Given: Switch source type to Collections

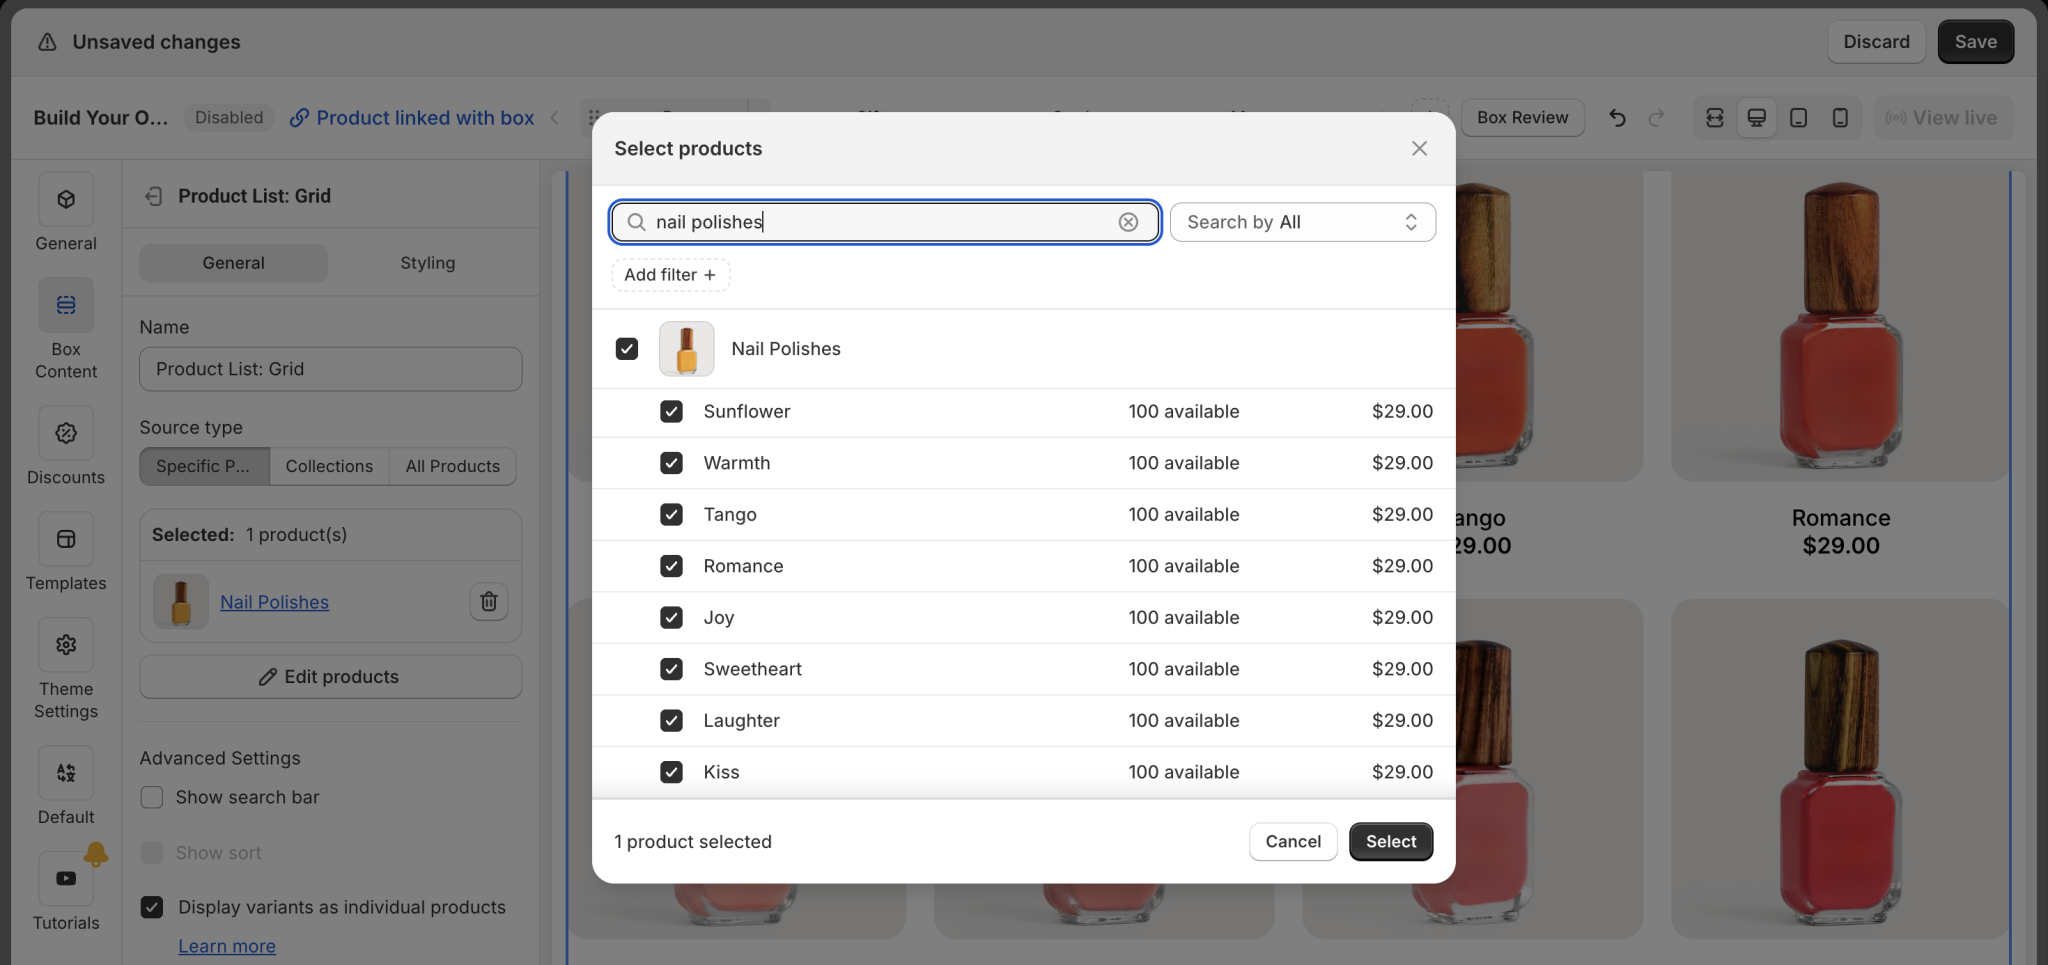Looking at the screenshot, I should [x=329, y=466].
